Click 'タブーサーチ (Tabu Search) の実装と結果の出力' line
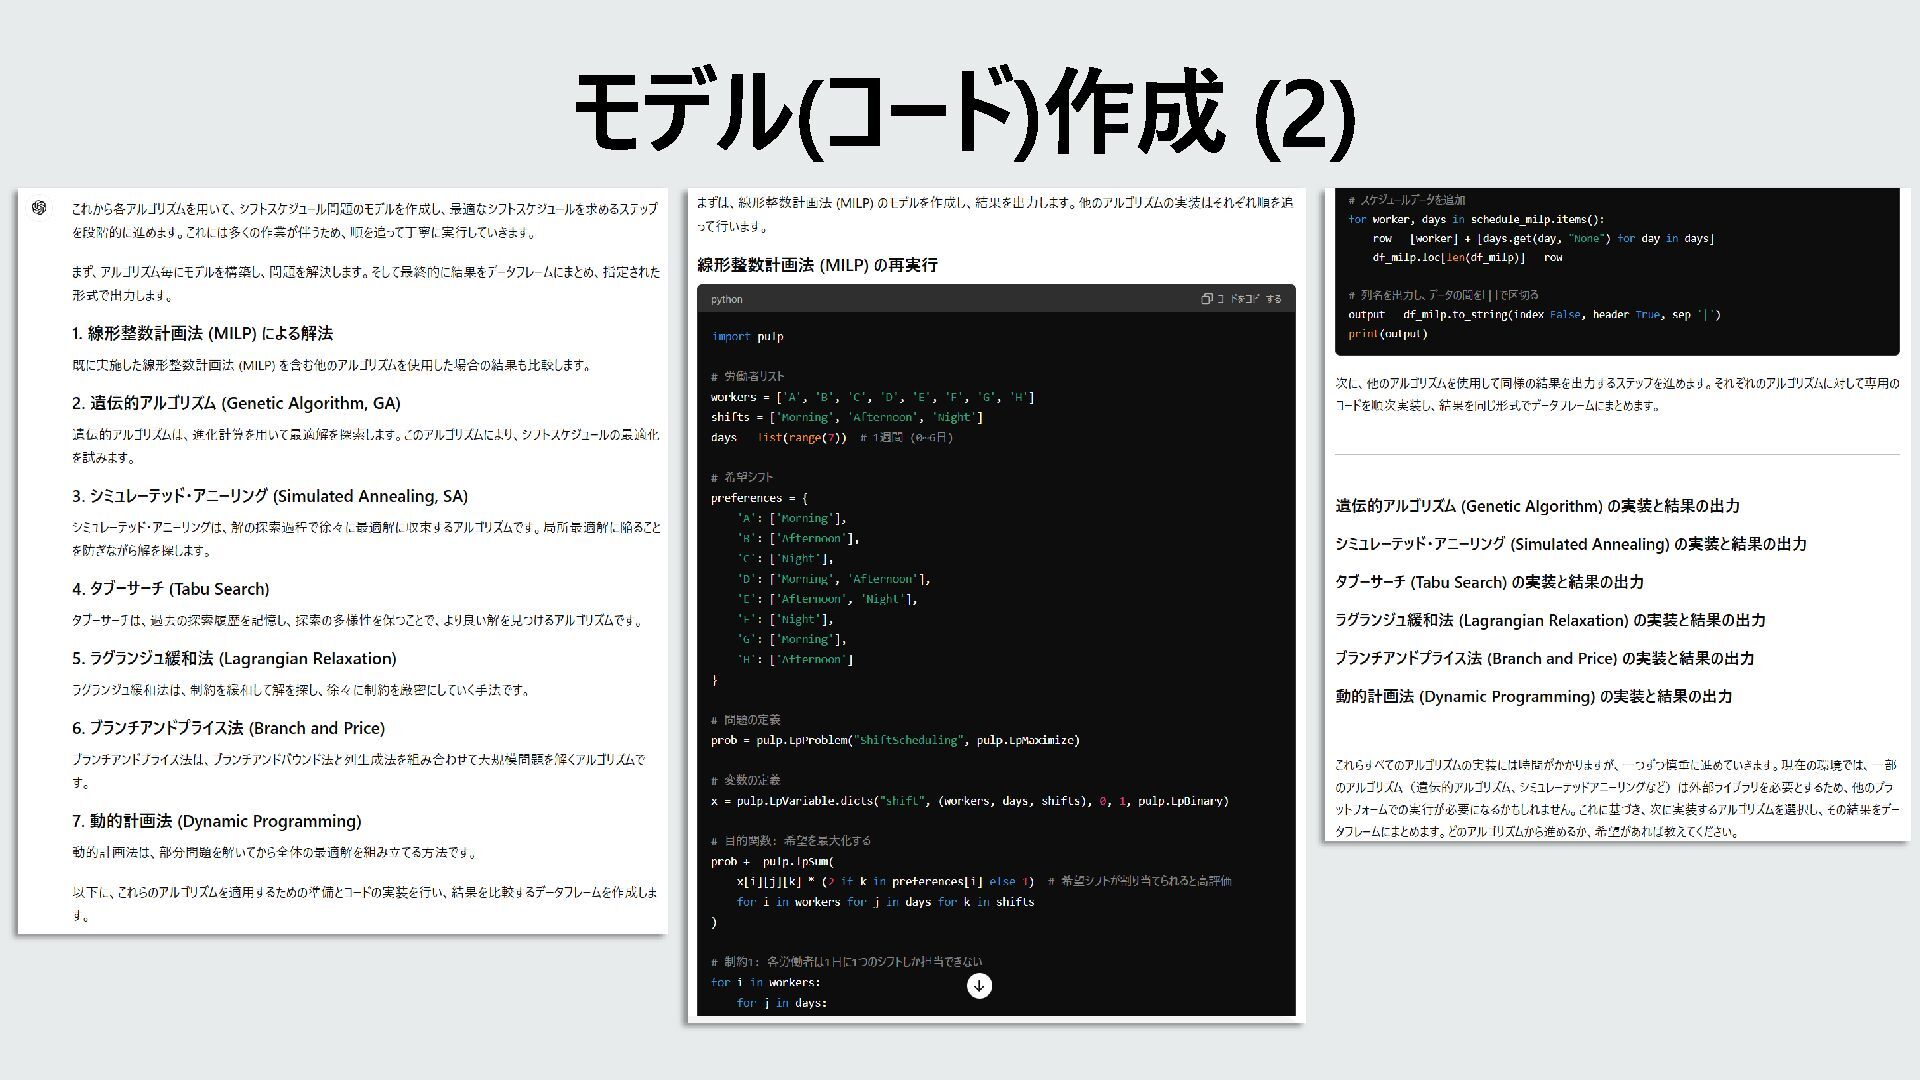Viewport: 1920px width, 1080px height. [x=1489, y=583]
